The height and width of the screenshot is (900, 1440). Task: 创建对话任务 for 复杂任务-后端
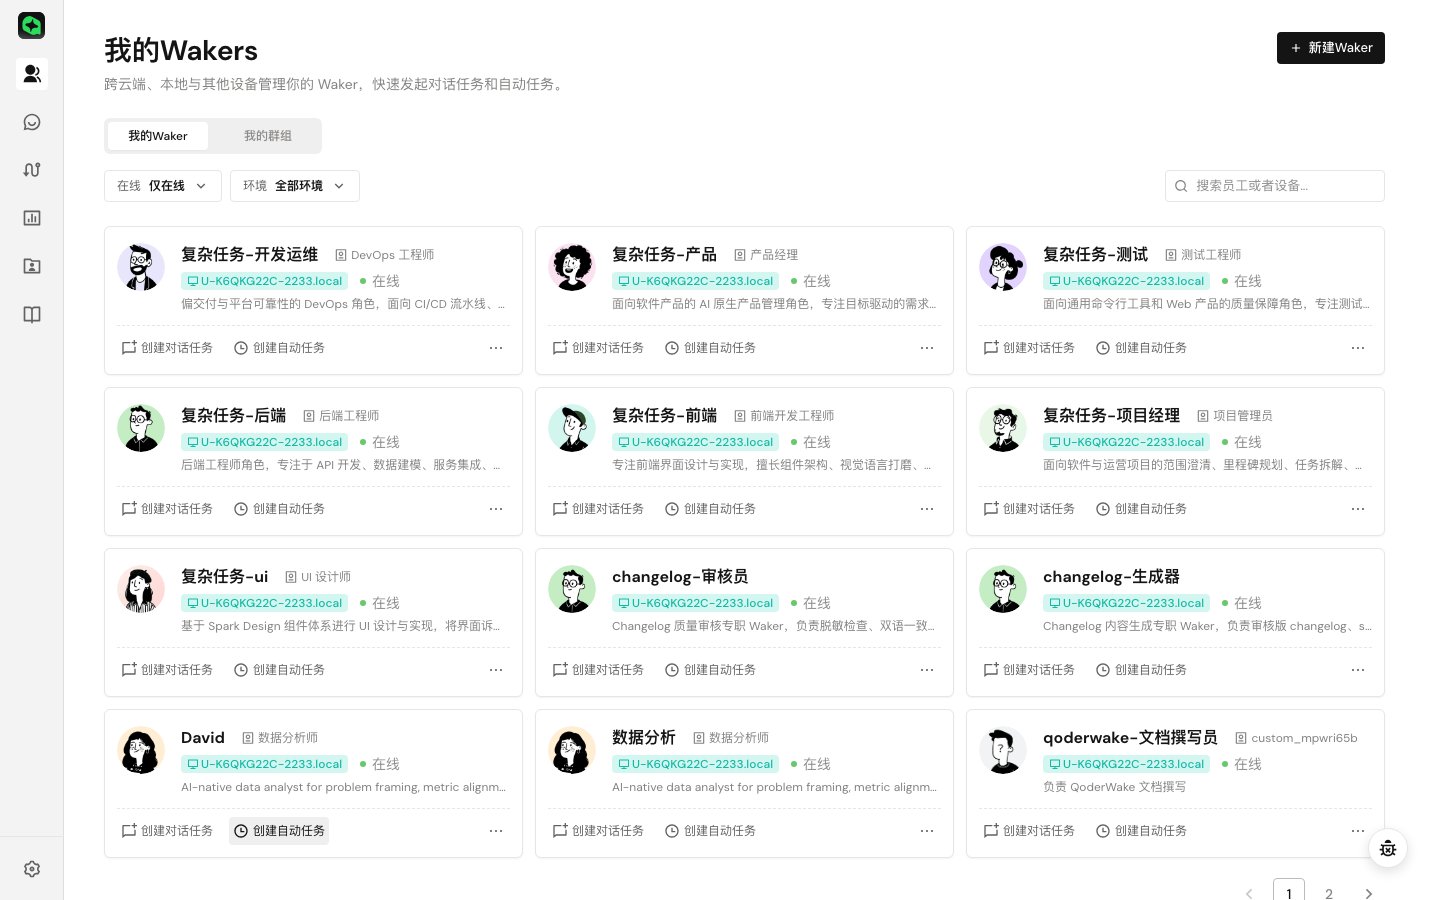pos(167,509)
